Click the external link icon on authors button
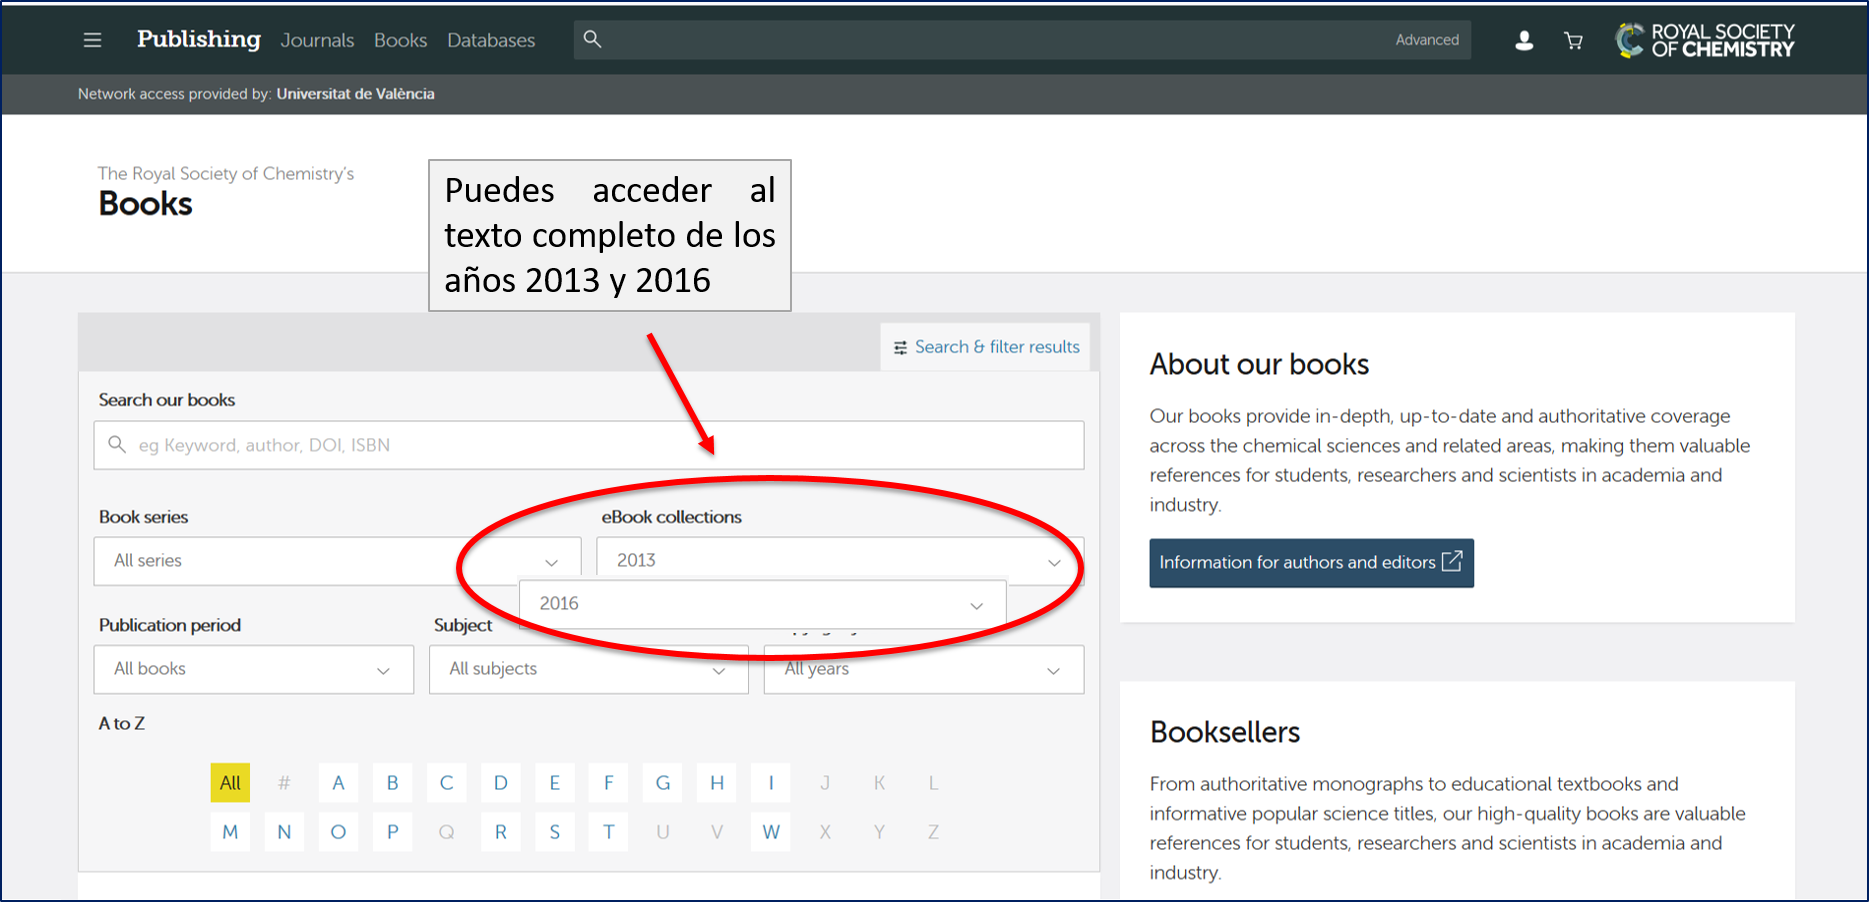Image resolution: width=1869 pixels, height=902 pixels. (1452, 561)
